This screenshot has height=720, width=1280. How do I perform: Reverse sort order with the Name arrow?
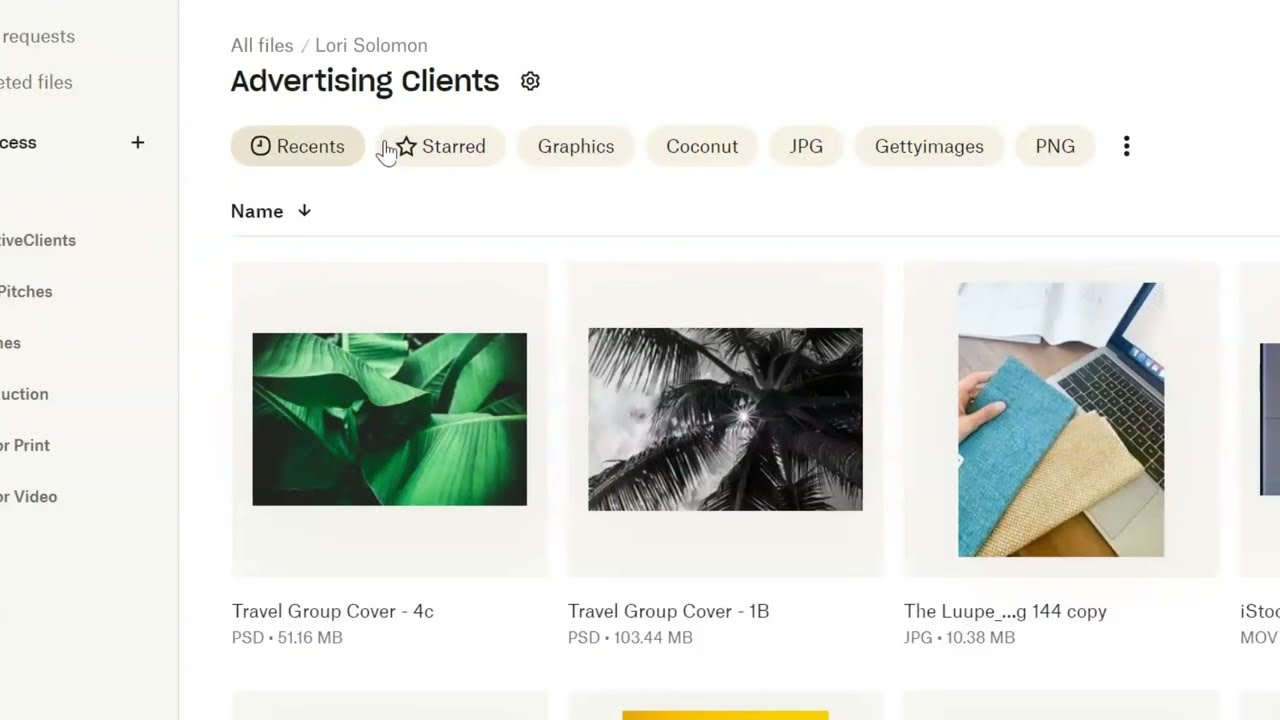305,211
